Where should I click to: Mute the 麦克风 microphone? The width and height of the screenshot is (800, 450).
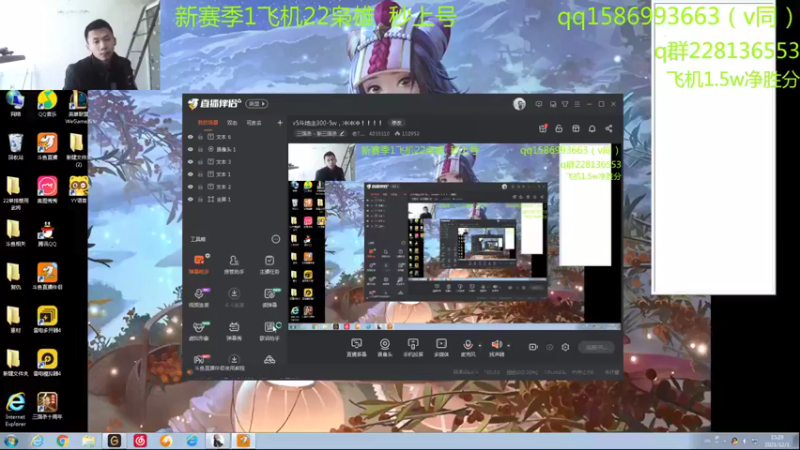pyautogui.click(x=468, y=347)
